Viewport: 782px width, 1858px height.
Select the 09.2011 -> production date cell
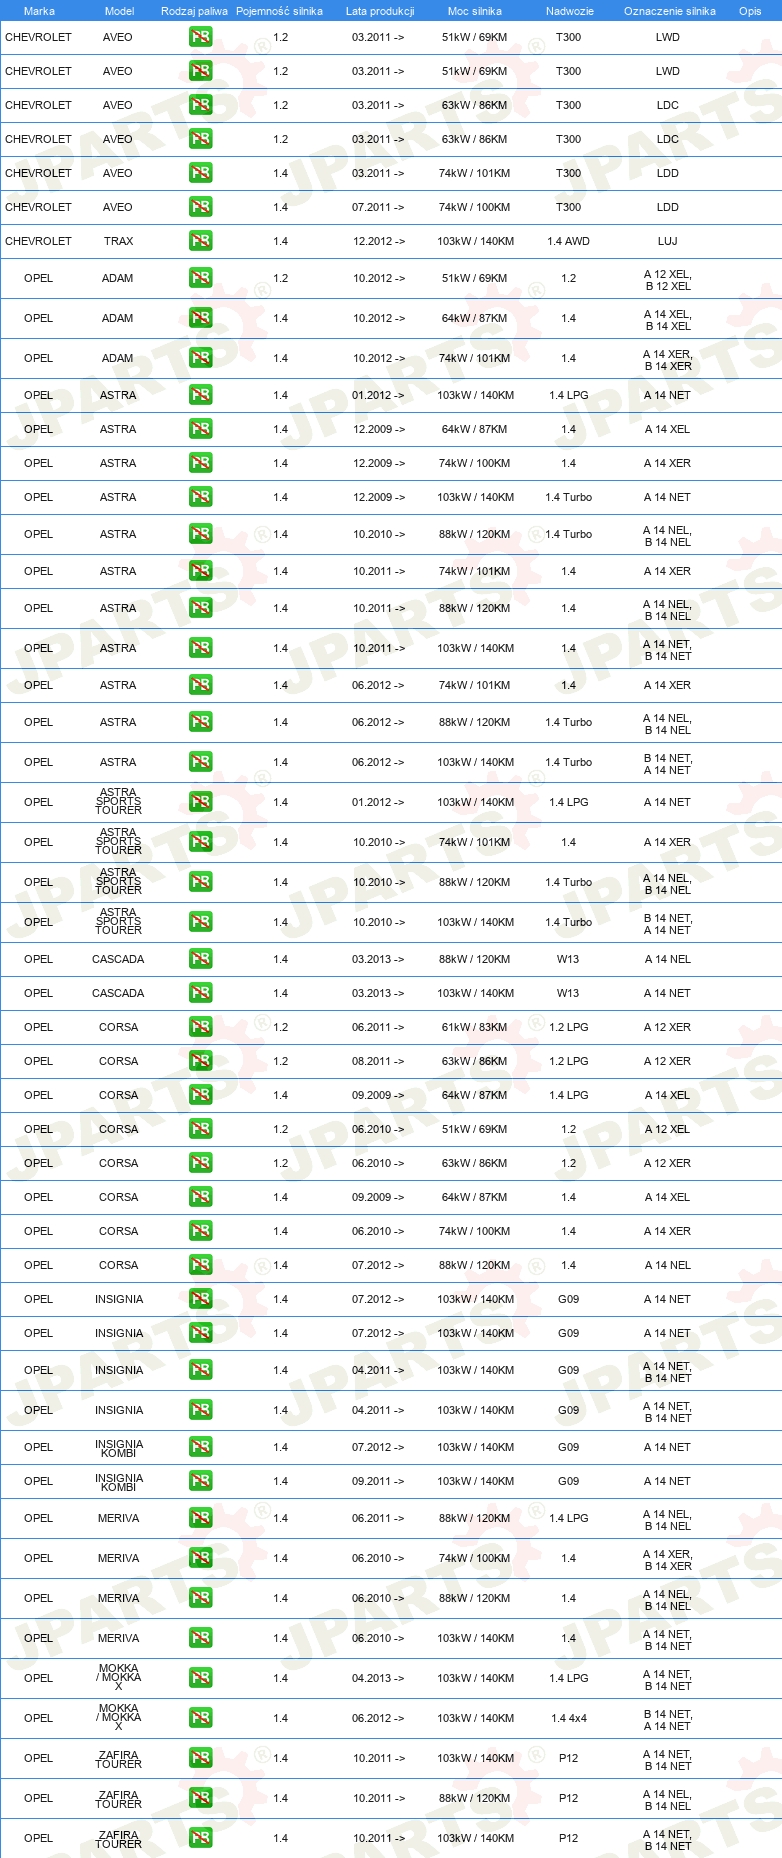pyautogui.click(x=378, y=1481)
